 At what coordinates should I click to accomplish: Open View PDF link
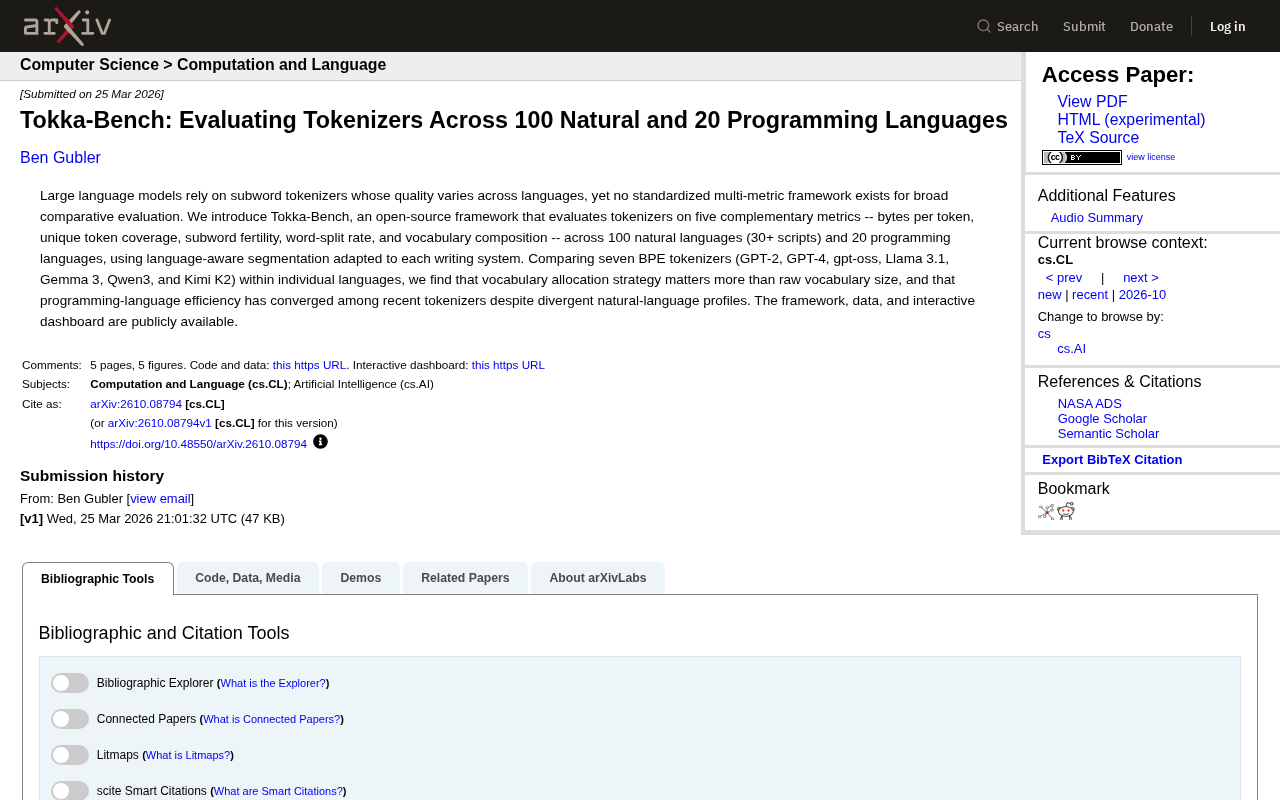pos(1092,102)
